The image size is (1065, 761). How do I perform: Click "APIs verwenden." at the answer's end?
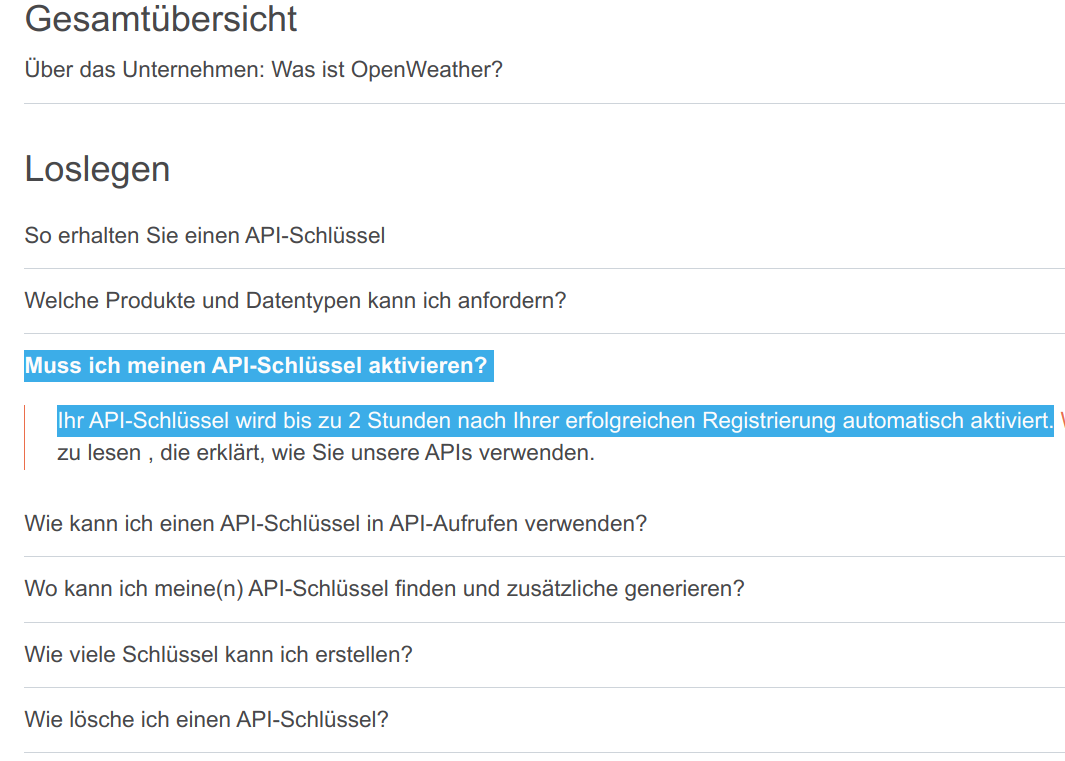(x=536, y=453)
